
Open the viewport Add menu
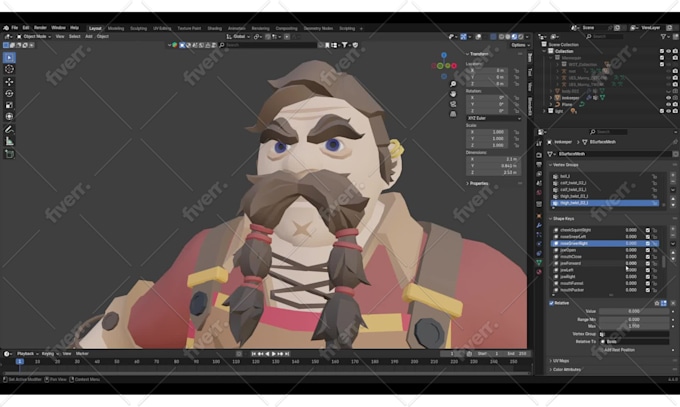click(88, 36)
